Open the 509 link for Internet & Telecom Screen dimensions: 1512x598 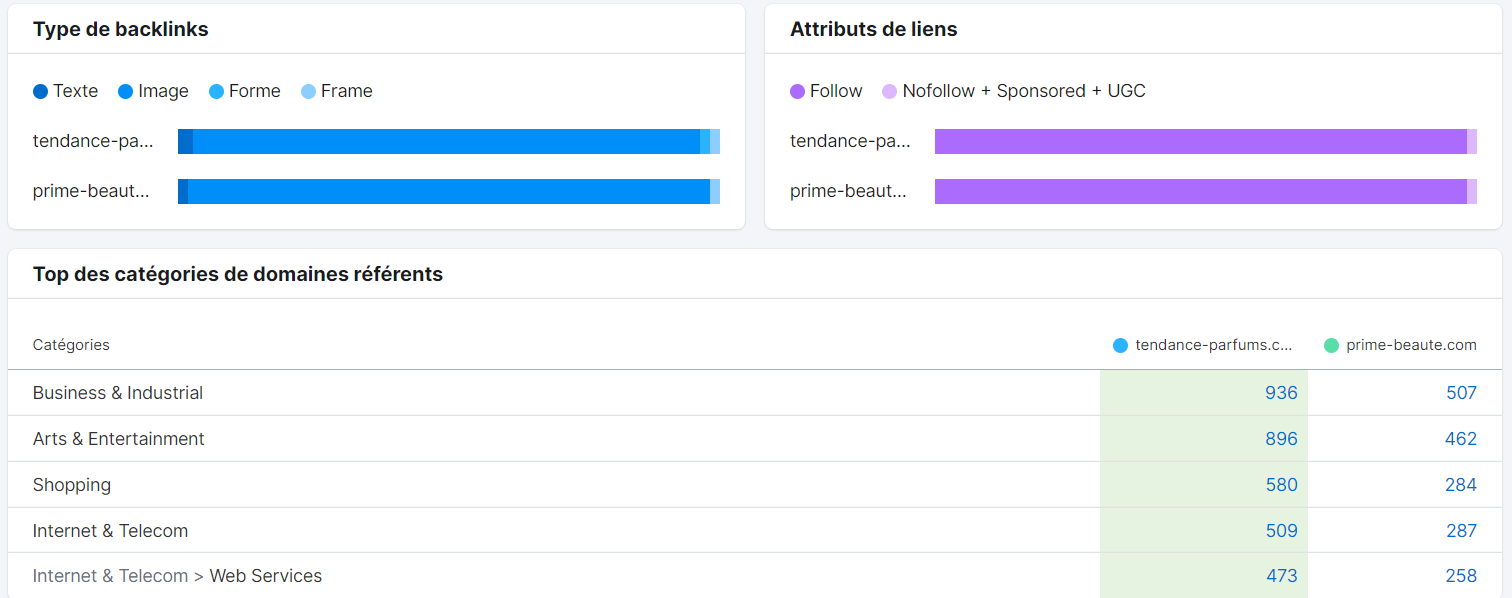[1283, 530]
